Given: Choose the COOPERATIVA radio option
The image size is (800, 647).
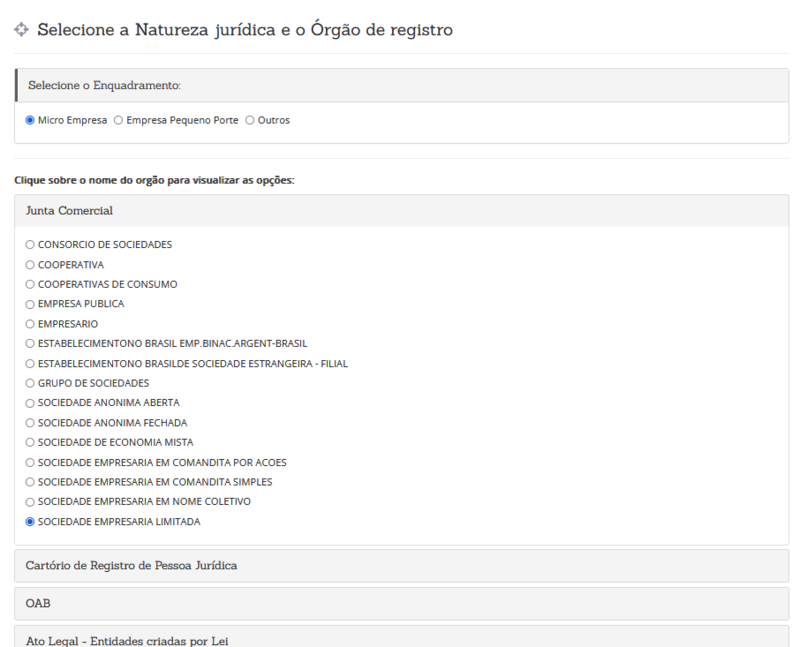Looking at the screenshot, I should 30,265.
